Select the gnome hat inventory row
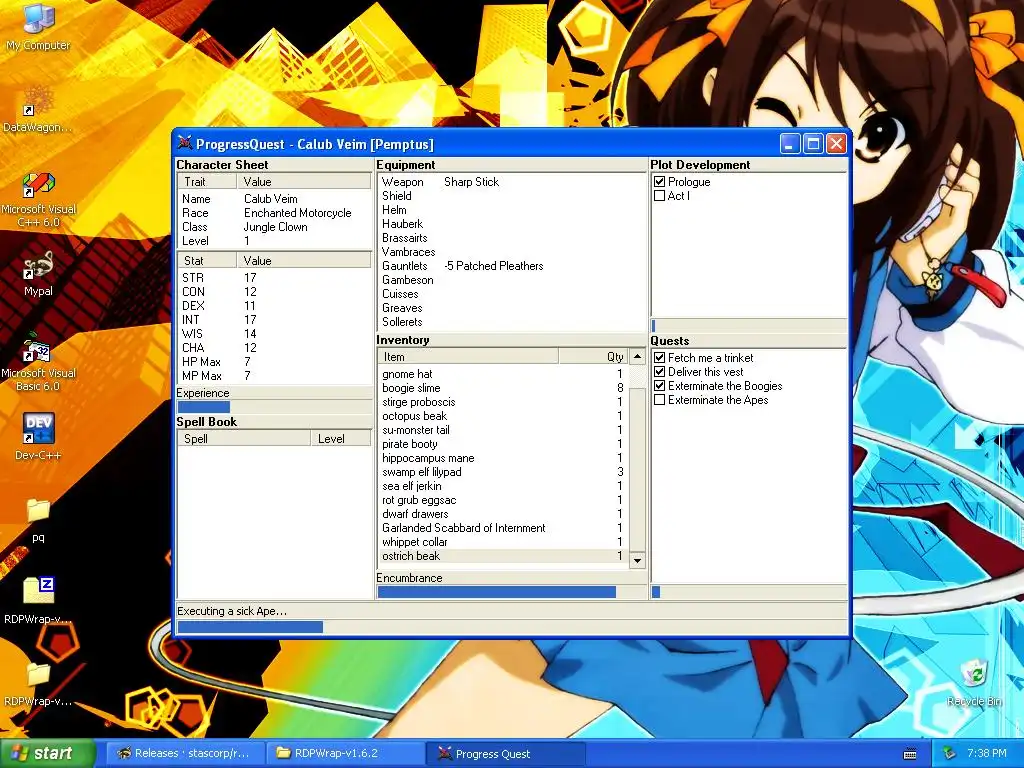The width and height of the screenshot is (1024, 768). coord(503,374)
